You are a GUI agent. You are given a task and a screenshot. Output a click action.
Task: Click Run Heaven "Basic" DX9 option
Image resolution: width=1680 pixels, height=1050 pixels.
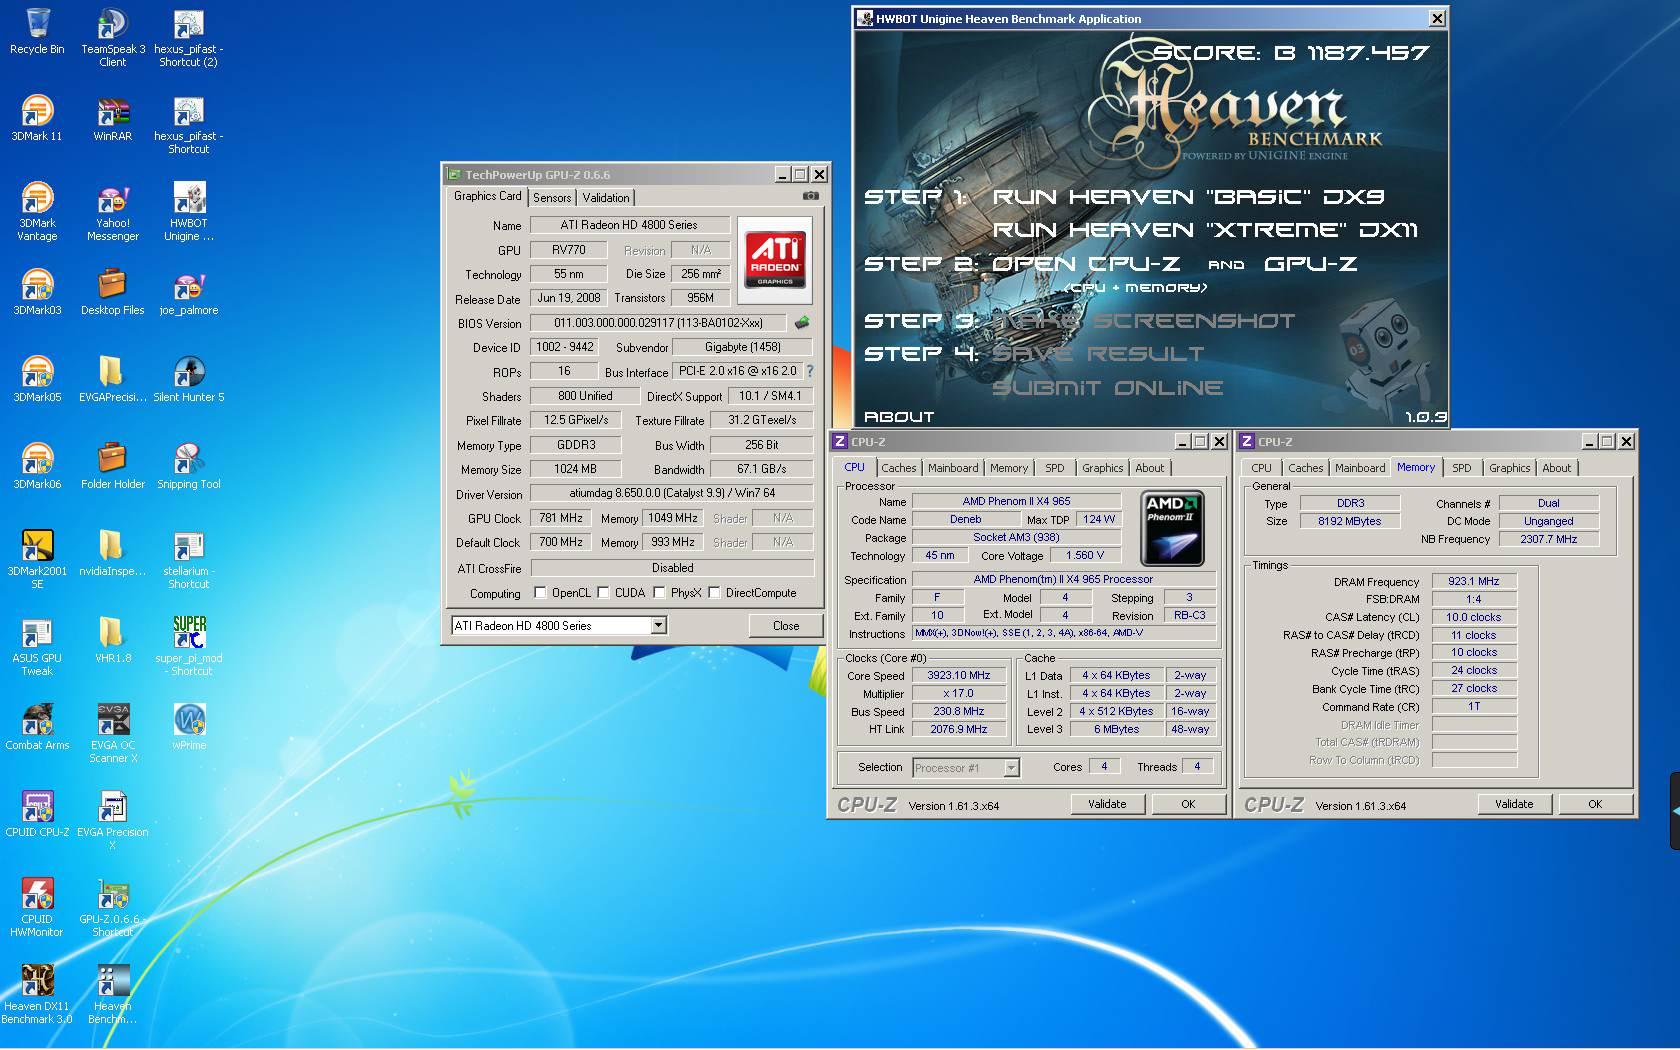(x=1188, y=197)
